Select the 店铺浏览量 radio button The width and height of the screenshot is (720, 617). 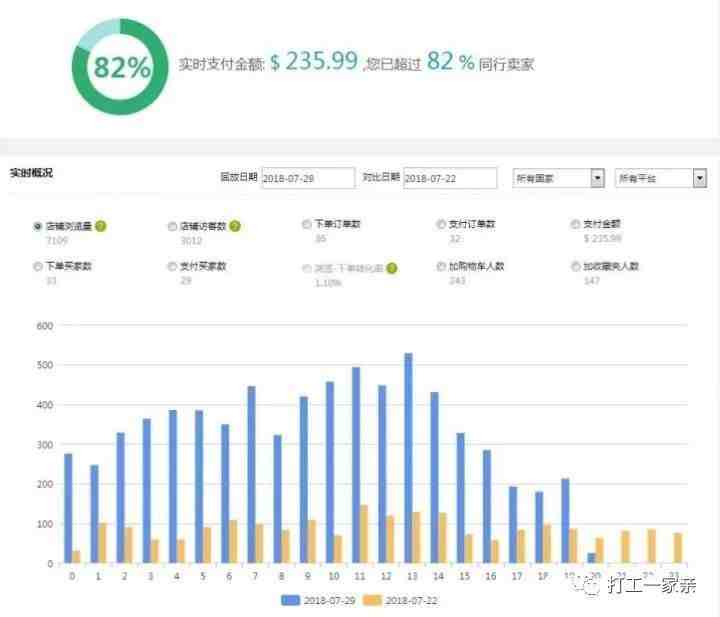tap(38, 226)
